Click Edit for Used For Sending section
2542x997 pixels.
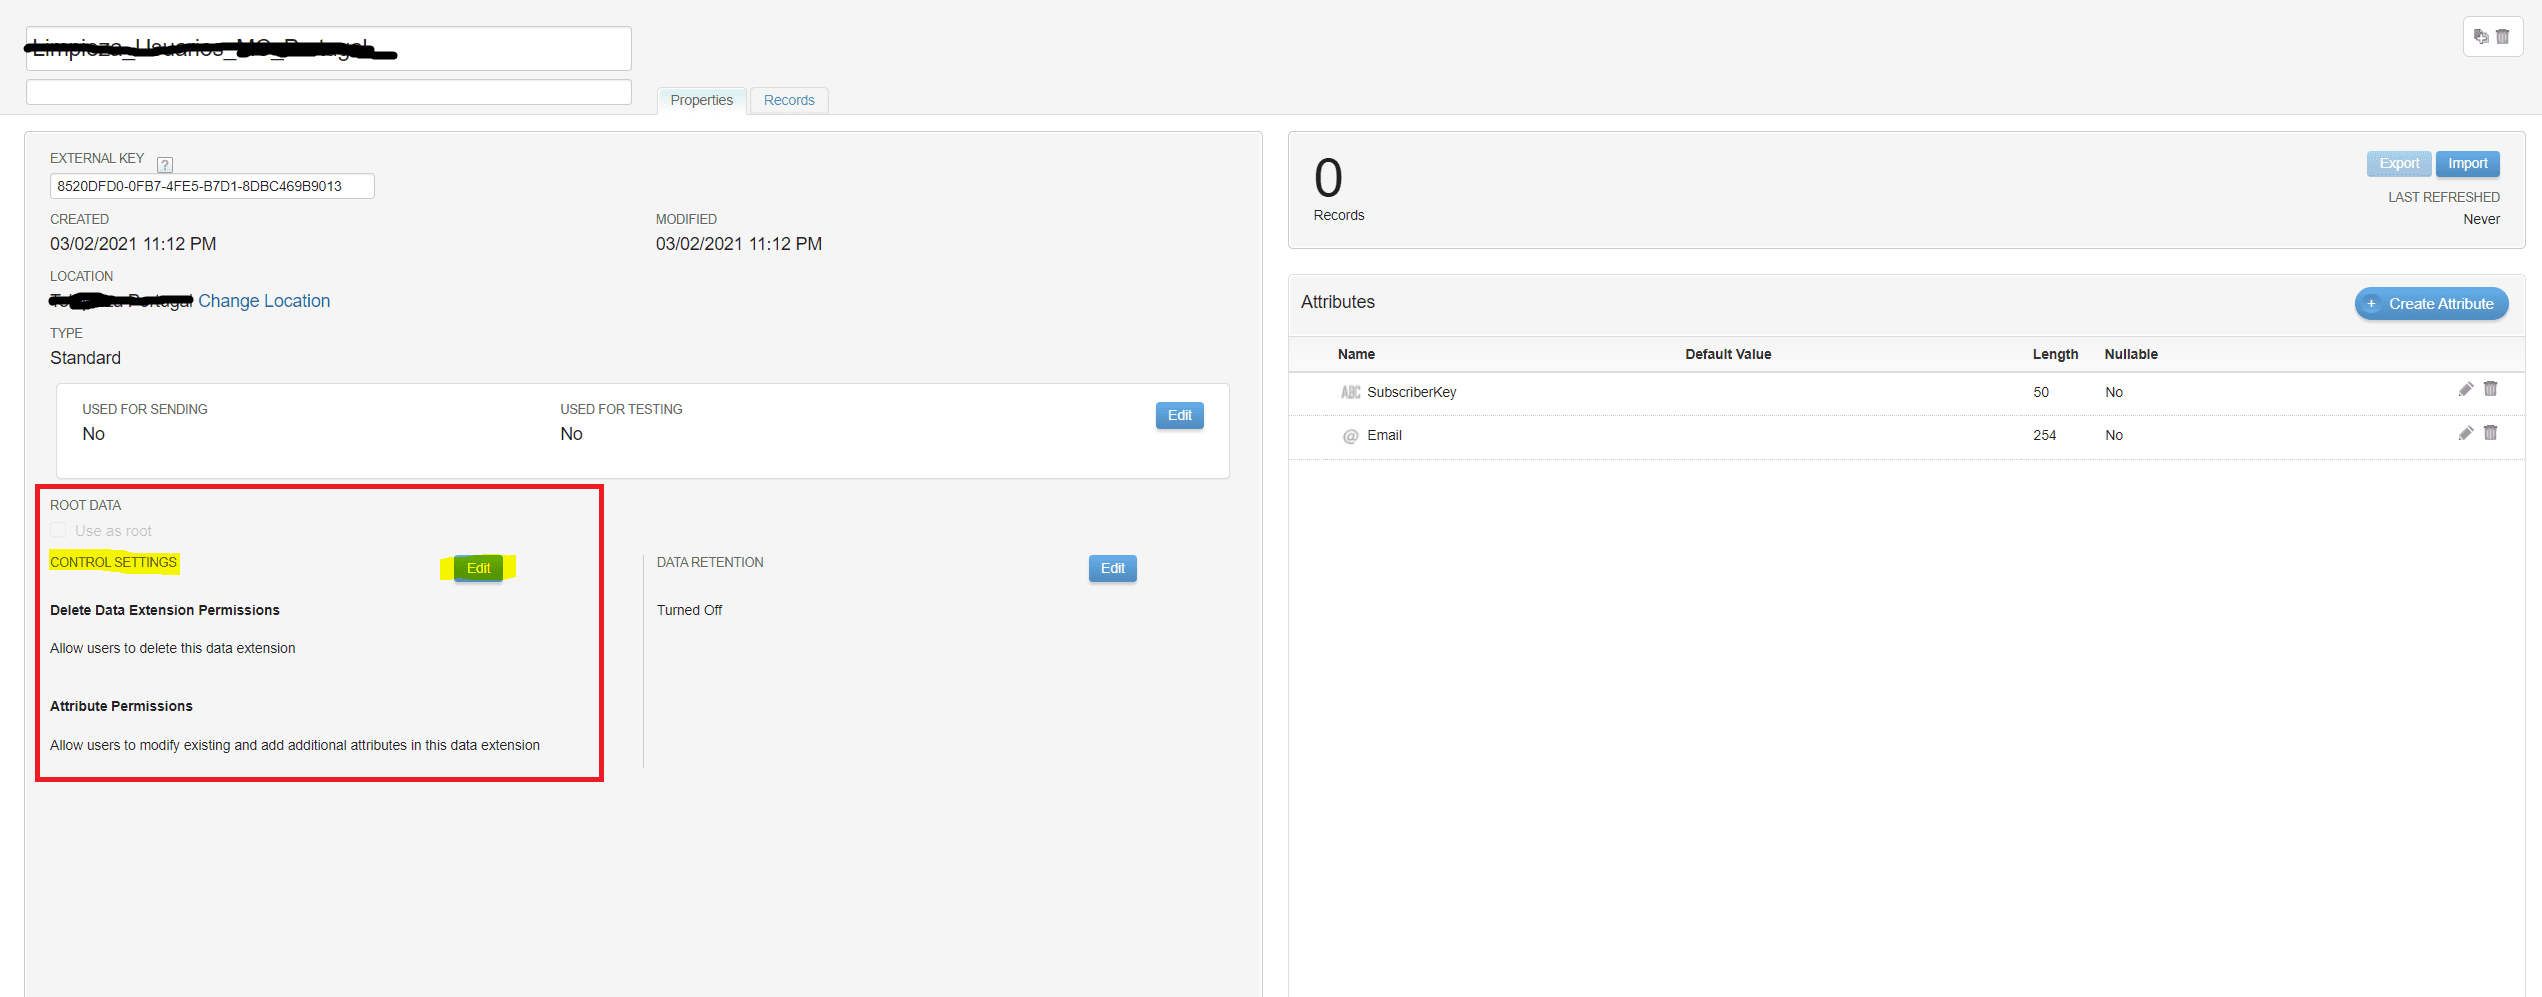(x=1179, y=415)
